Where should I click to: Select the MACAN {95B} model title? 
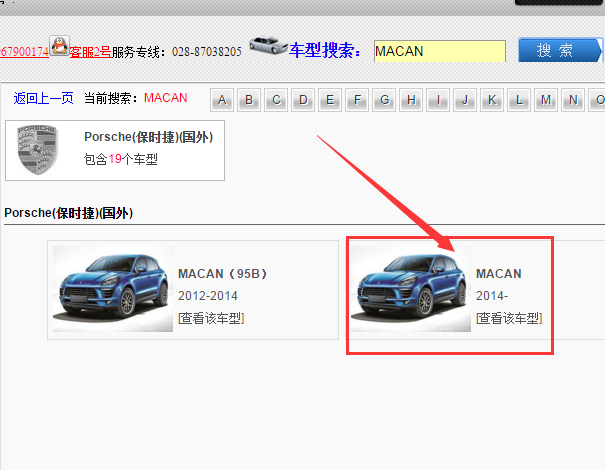[222, 274]
